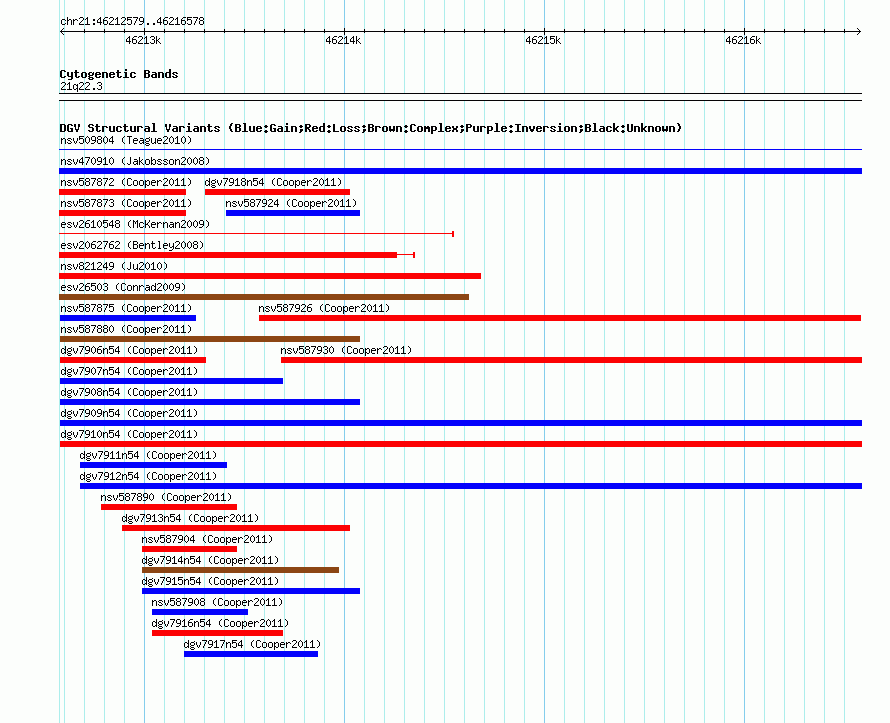The width and height of the screenshot is (890, 723).
Task: Click the 46216k ruler tick label
Action: [x=743, y=40]
